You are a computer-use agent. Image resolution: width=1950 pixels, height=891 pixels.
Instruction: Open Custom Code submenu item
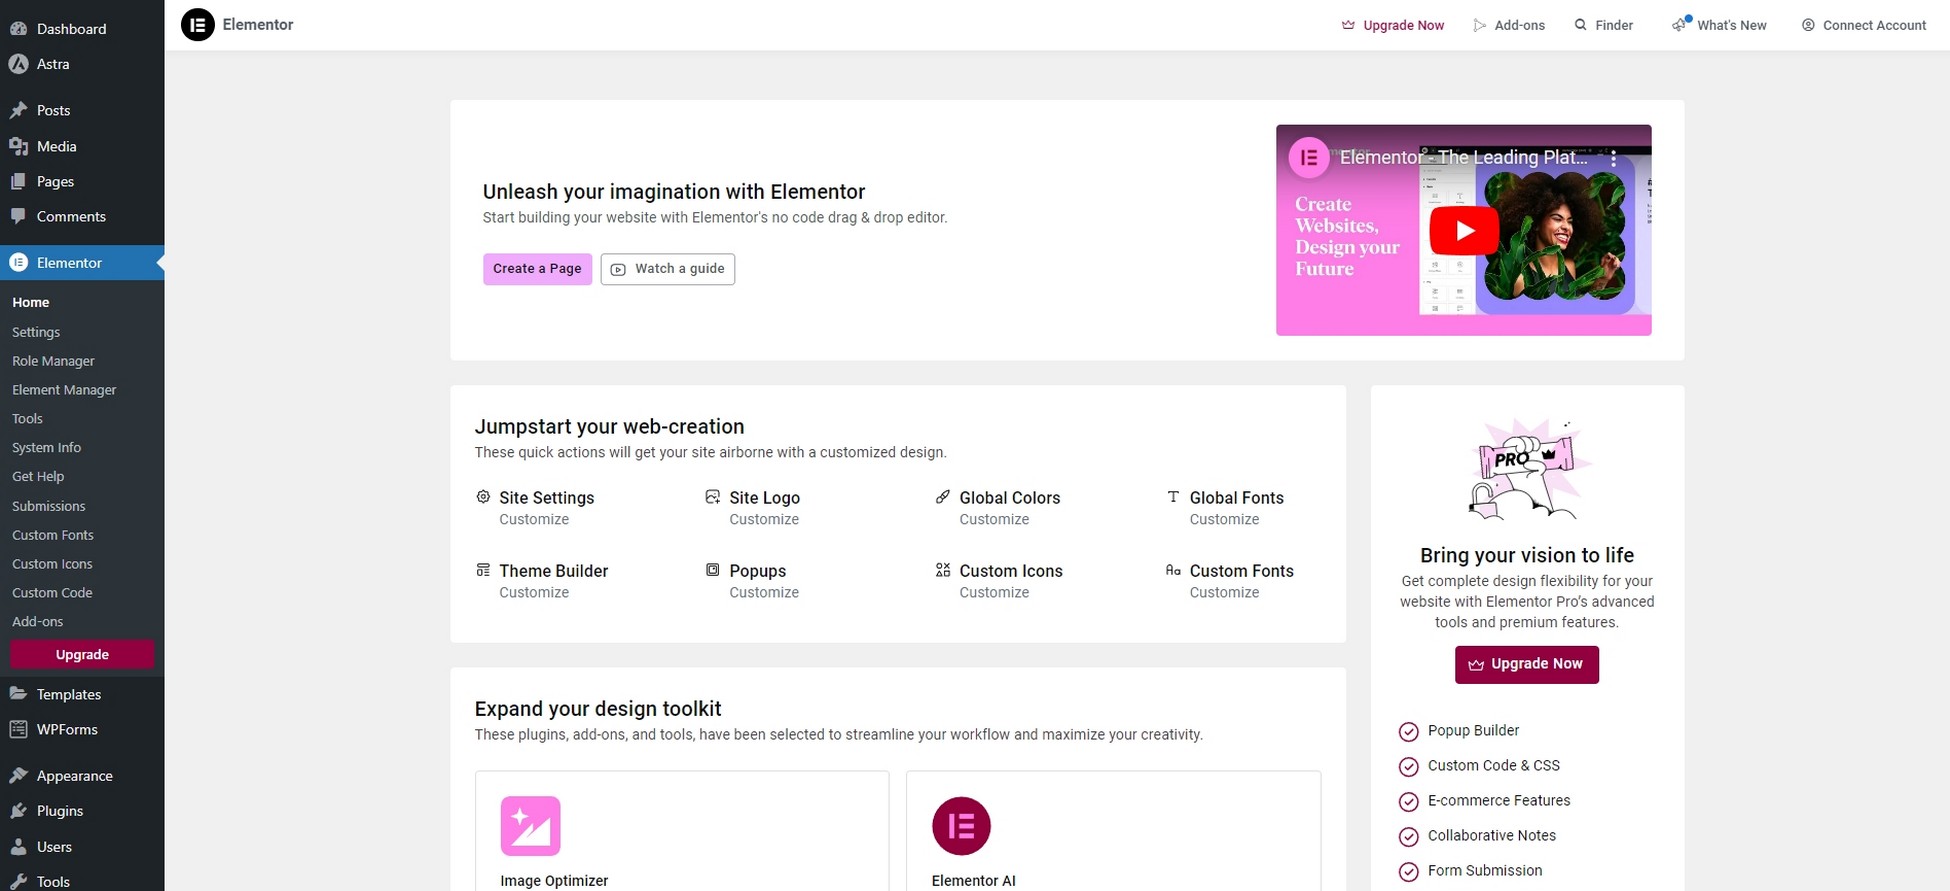[x=52, y=593]
